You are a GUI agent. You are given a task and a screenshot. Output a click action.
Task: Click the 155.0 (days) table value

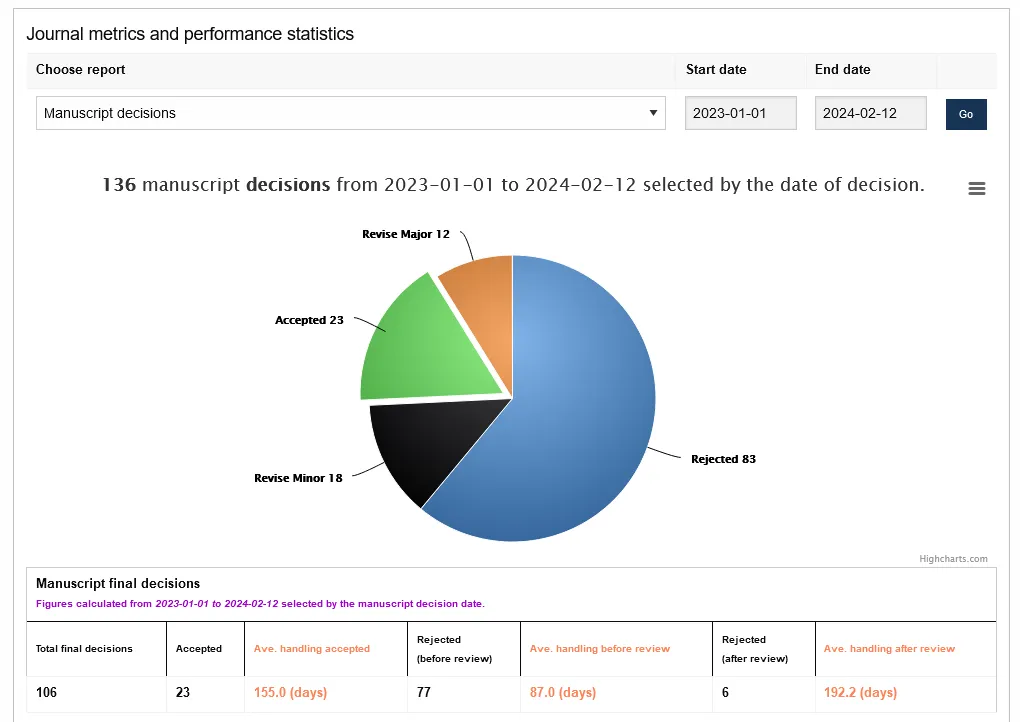click(x=290, y=692)
